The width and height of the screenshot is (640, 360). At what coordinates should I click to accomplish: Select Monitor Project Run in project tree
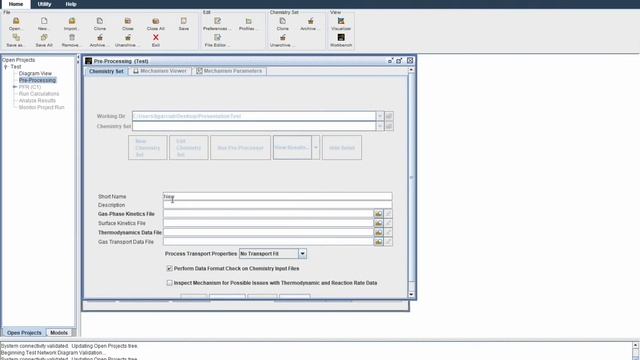41,107
